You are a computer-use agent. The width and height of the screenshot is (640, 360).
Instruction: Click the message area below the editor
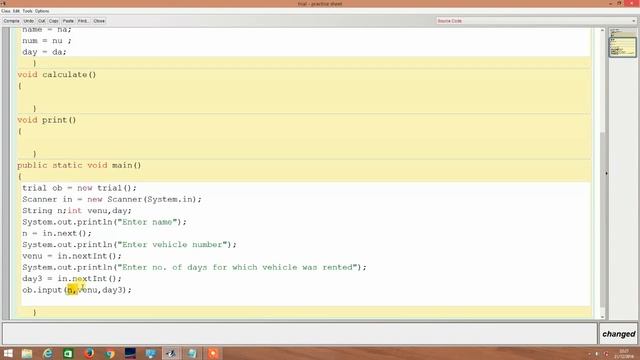[300, 333]
